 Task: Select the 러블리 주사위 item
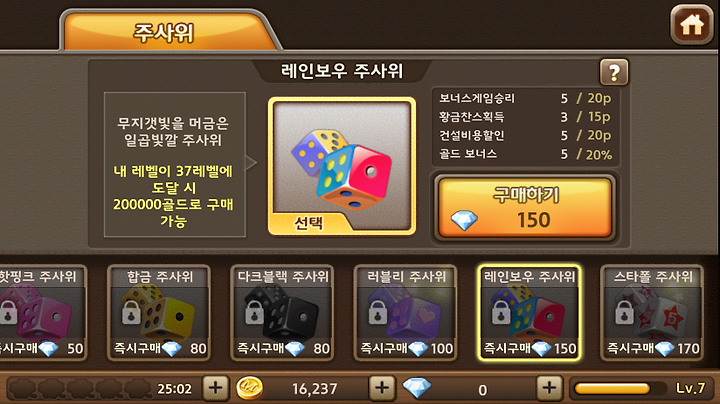pyautogui.click(x=405, y=312)
